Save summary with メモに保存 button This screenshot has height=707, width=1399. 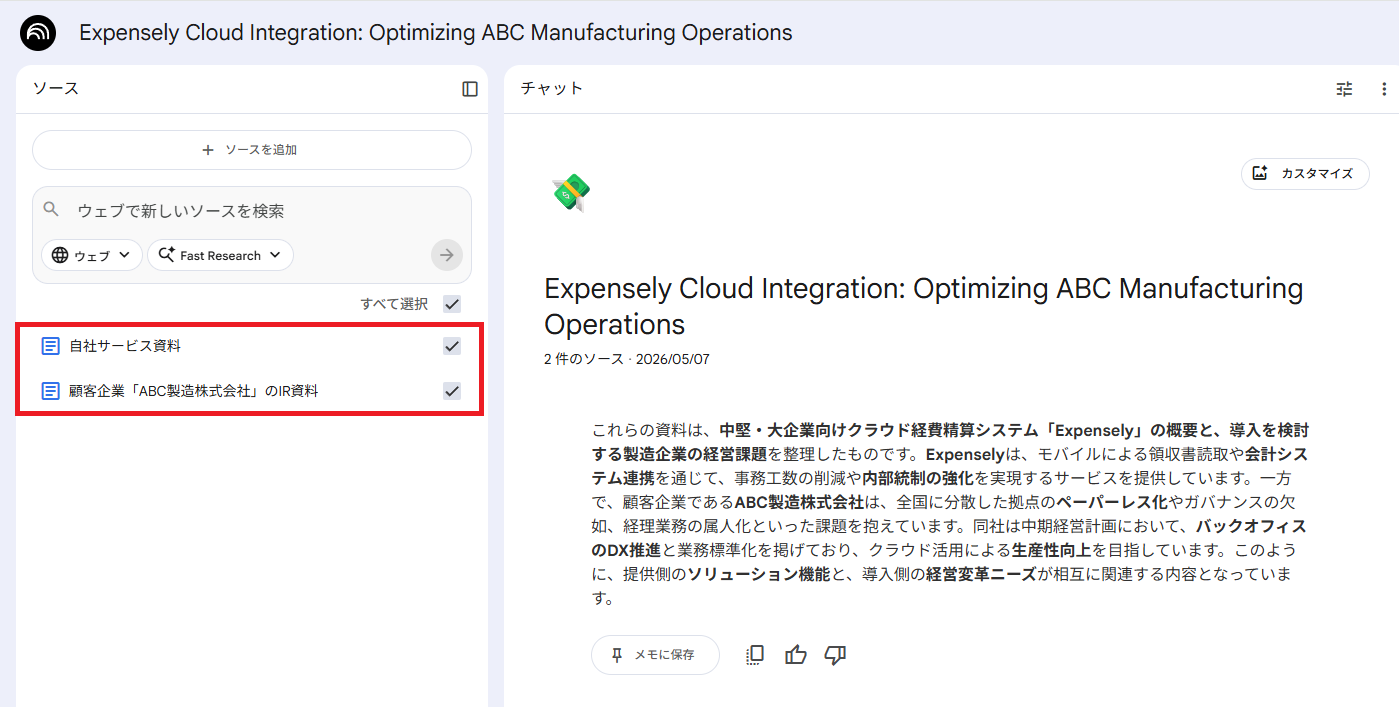point(655,655)
